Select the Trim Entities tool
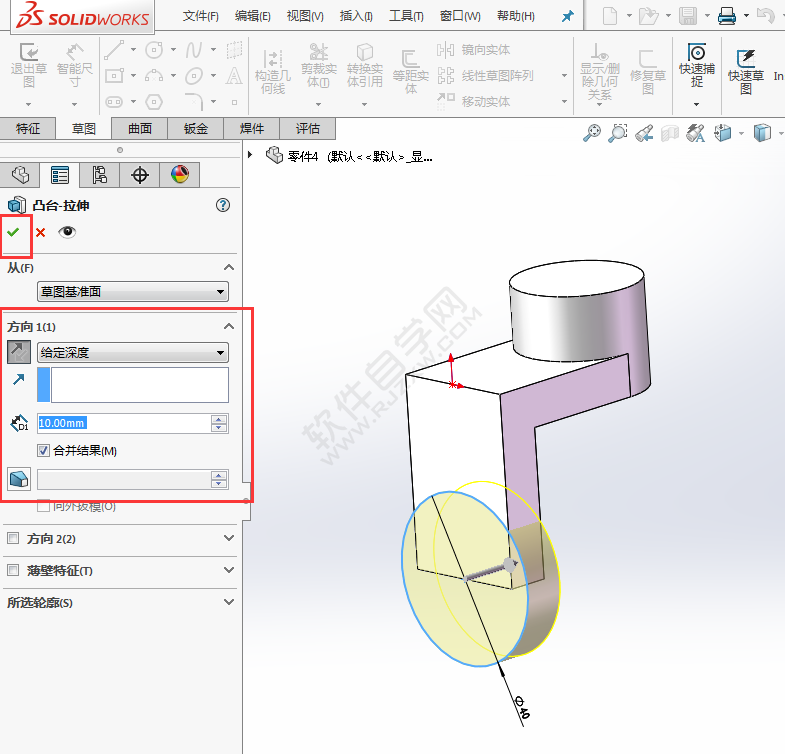The width and height of the screenshot is (785, 754). tap(318, 66)
